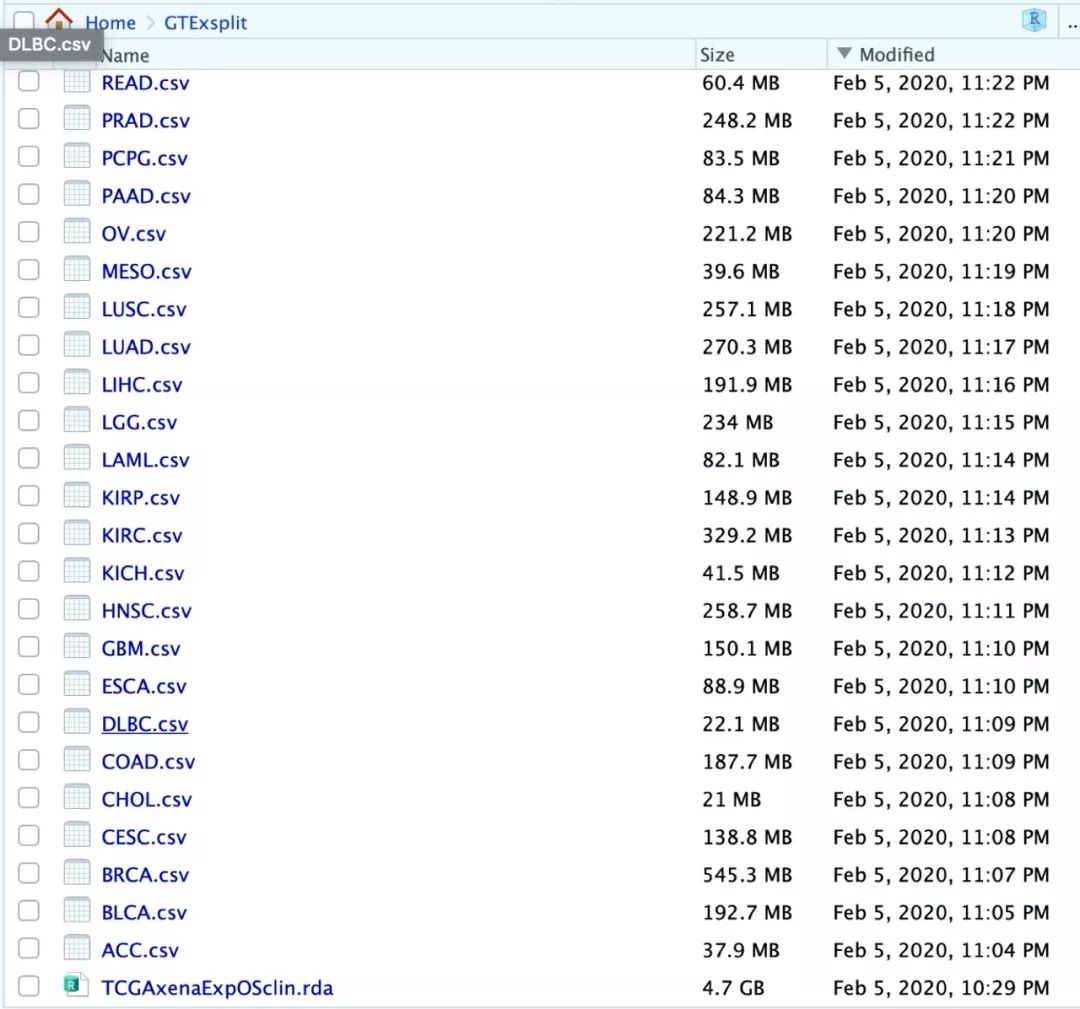
Task: Click the file icon beside LGG.csv
Action: (x=76, y=420)
